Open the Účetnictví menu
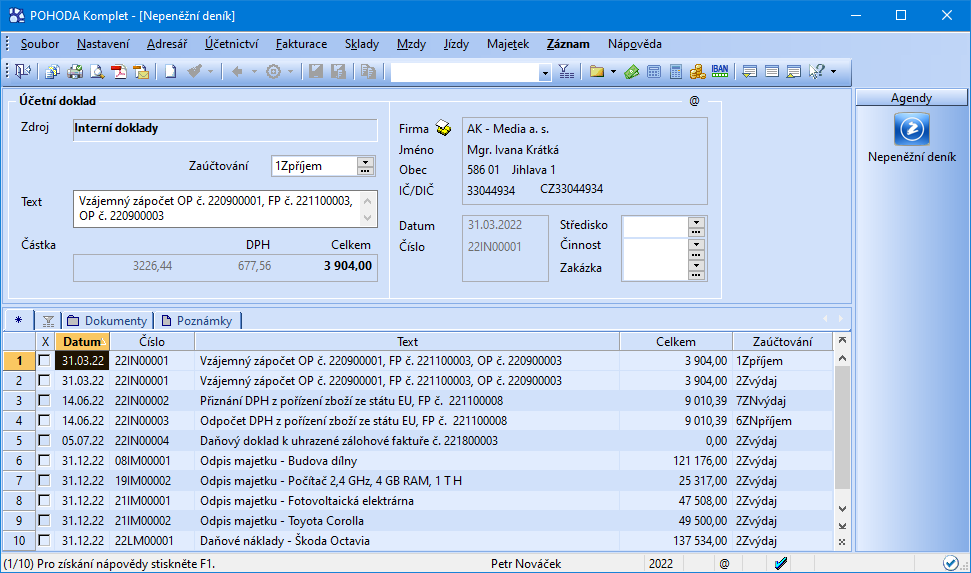 (x=232, y=44)
